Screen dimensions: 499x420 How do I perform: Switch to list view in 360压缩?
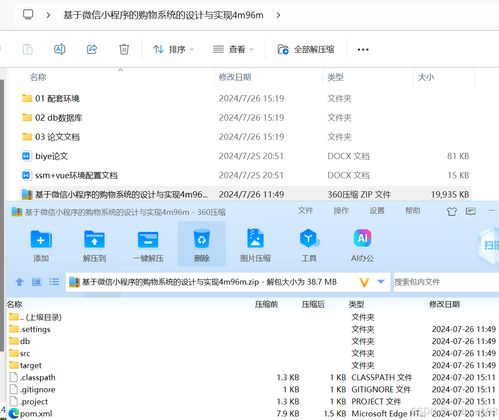point(54,282)
